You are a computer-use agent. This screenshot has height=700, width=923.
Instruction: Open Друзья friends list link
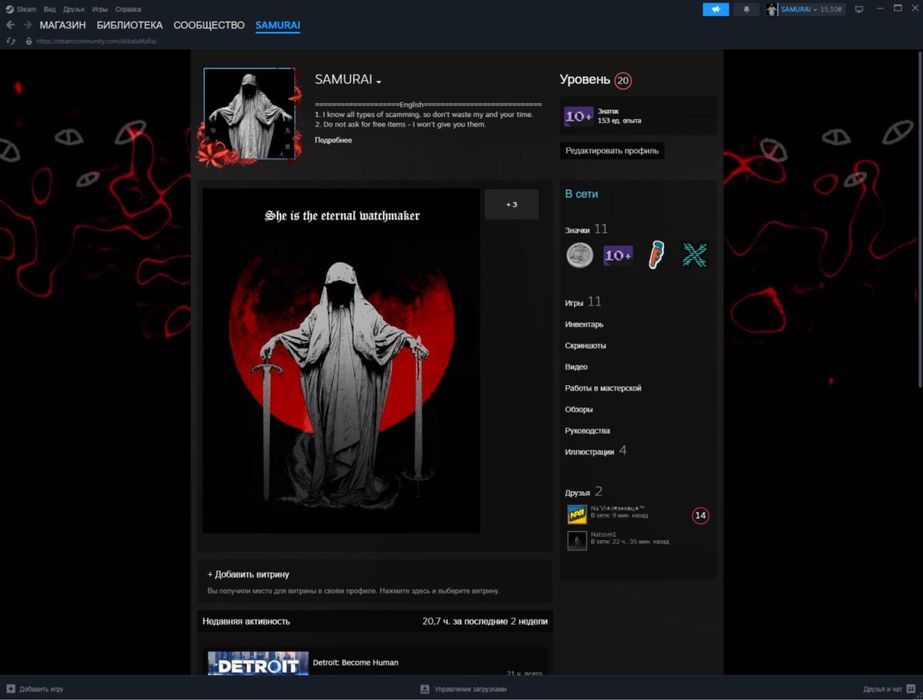click(577, 492)
